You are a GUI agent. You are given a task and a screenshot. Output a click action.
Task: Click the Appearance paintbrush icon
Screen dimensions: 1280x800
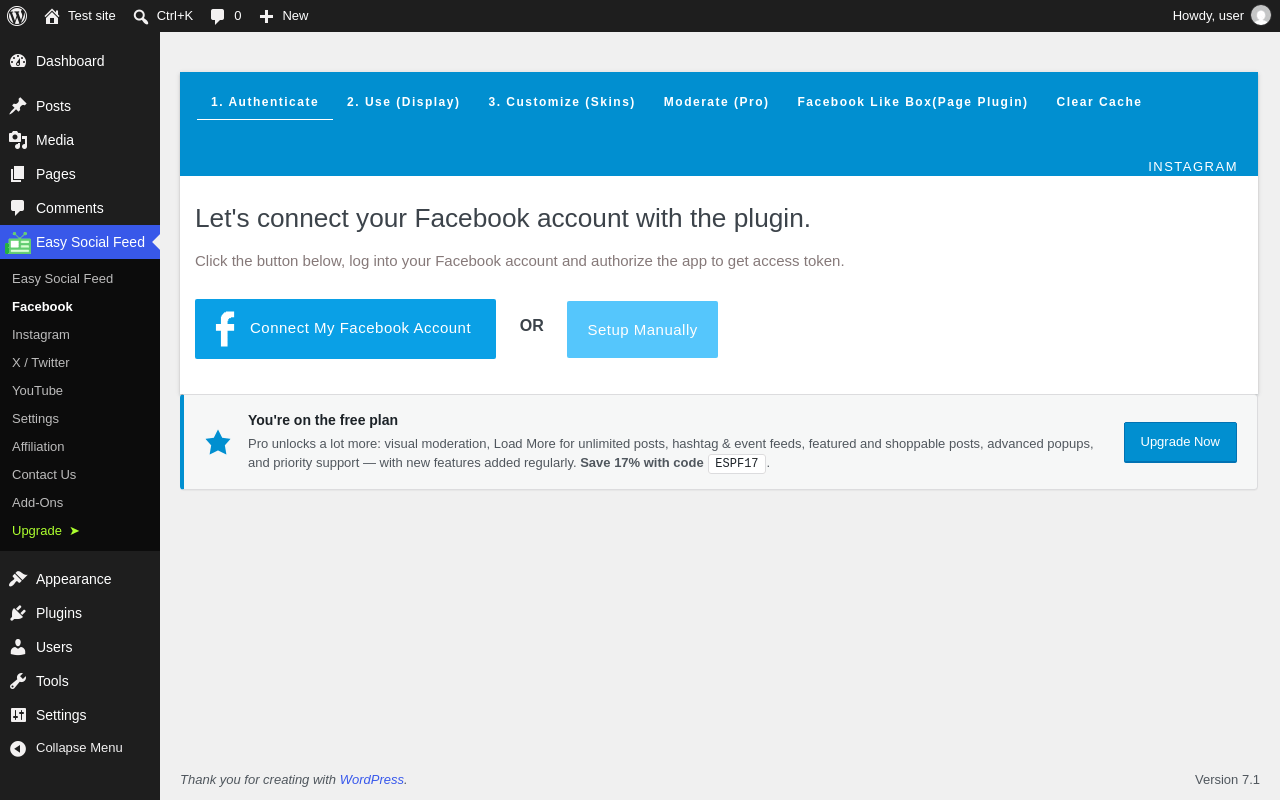coord(18,579)
